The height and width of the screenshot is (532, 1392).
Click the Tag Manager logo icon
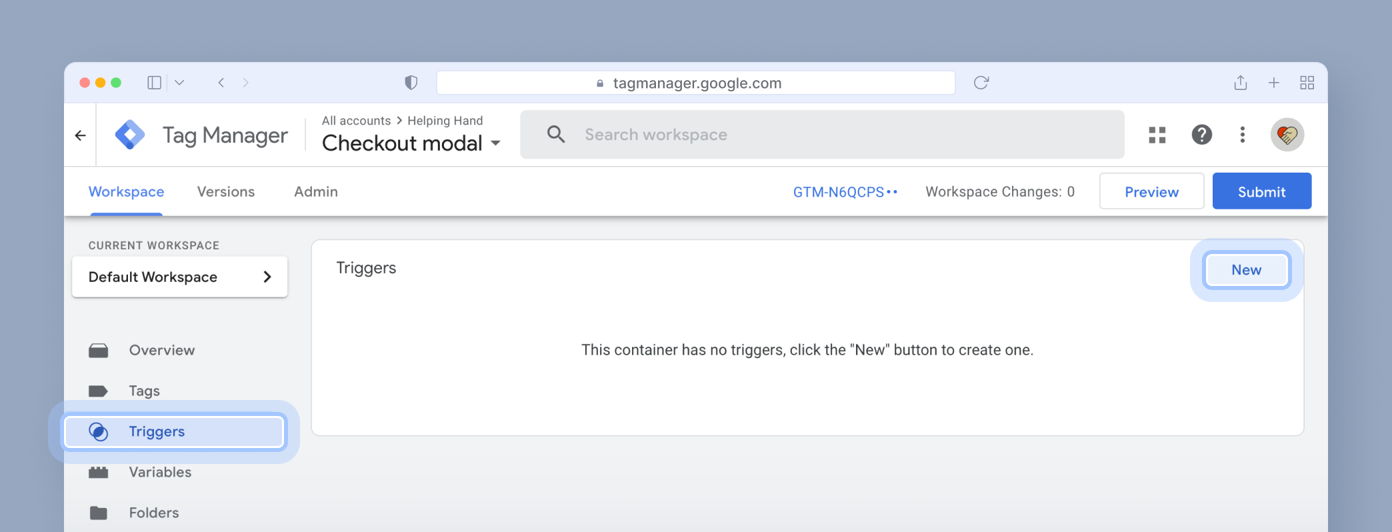tap(130, 135)
